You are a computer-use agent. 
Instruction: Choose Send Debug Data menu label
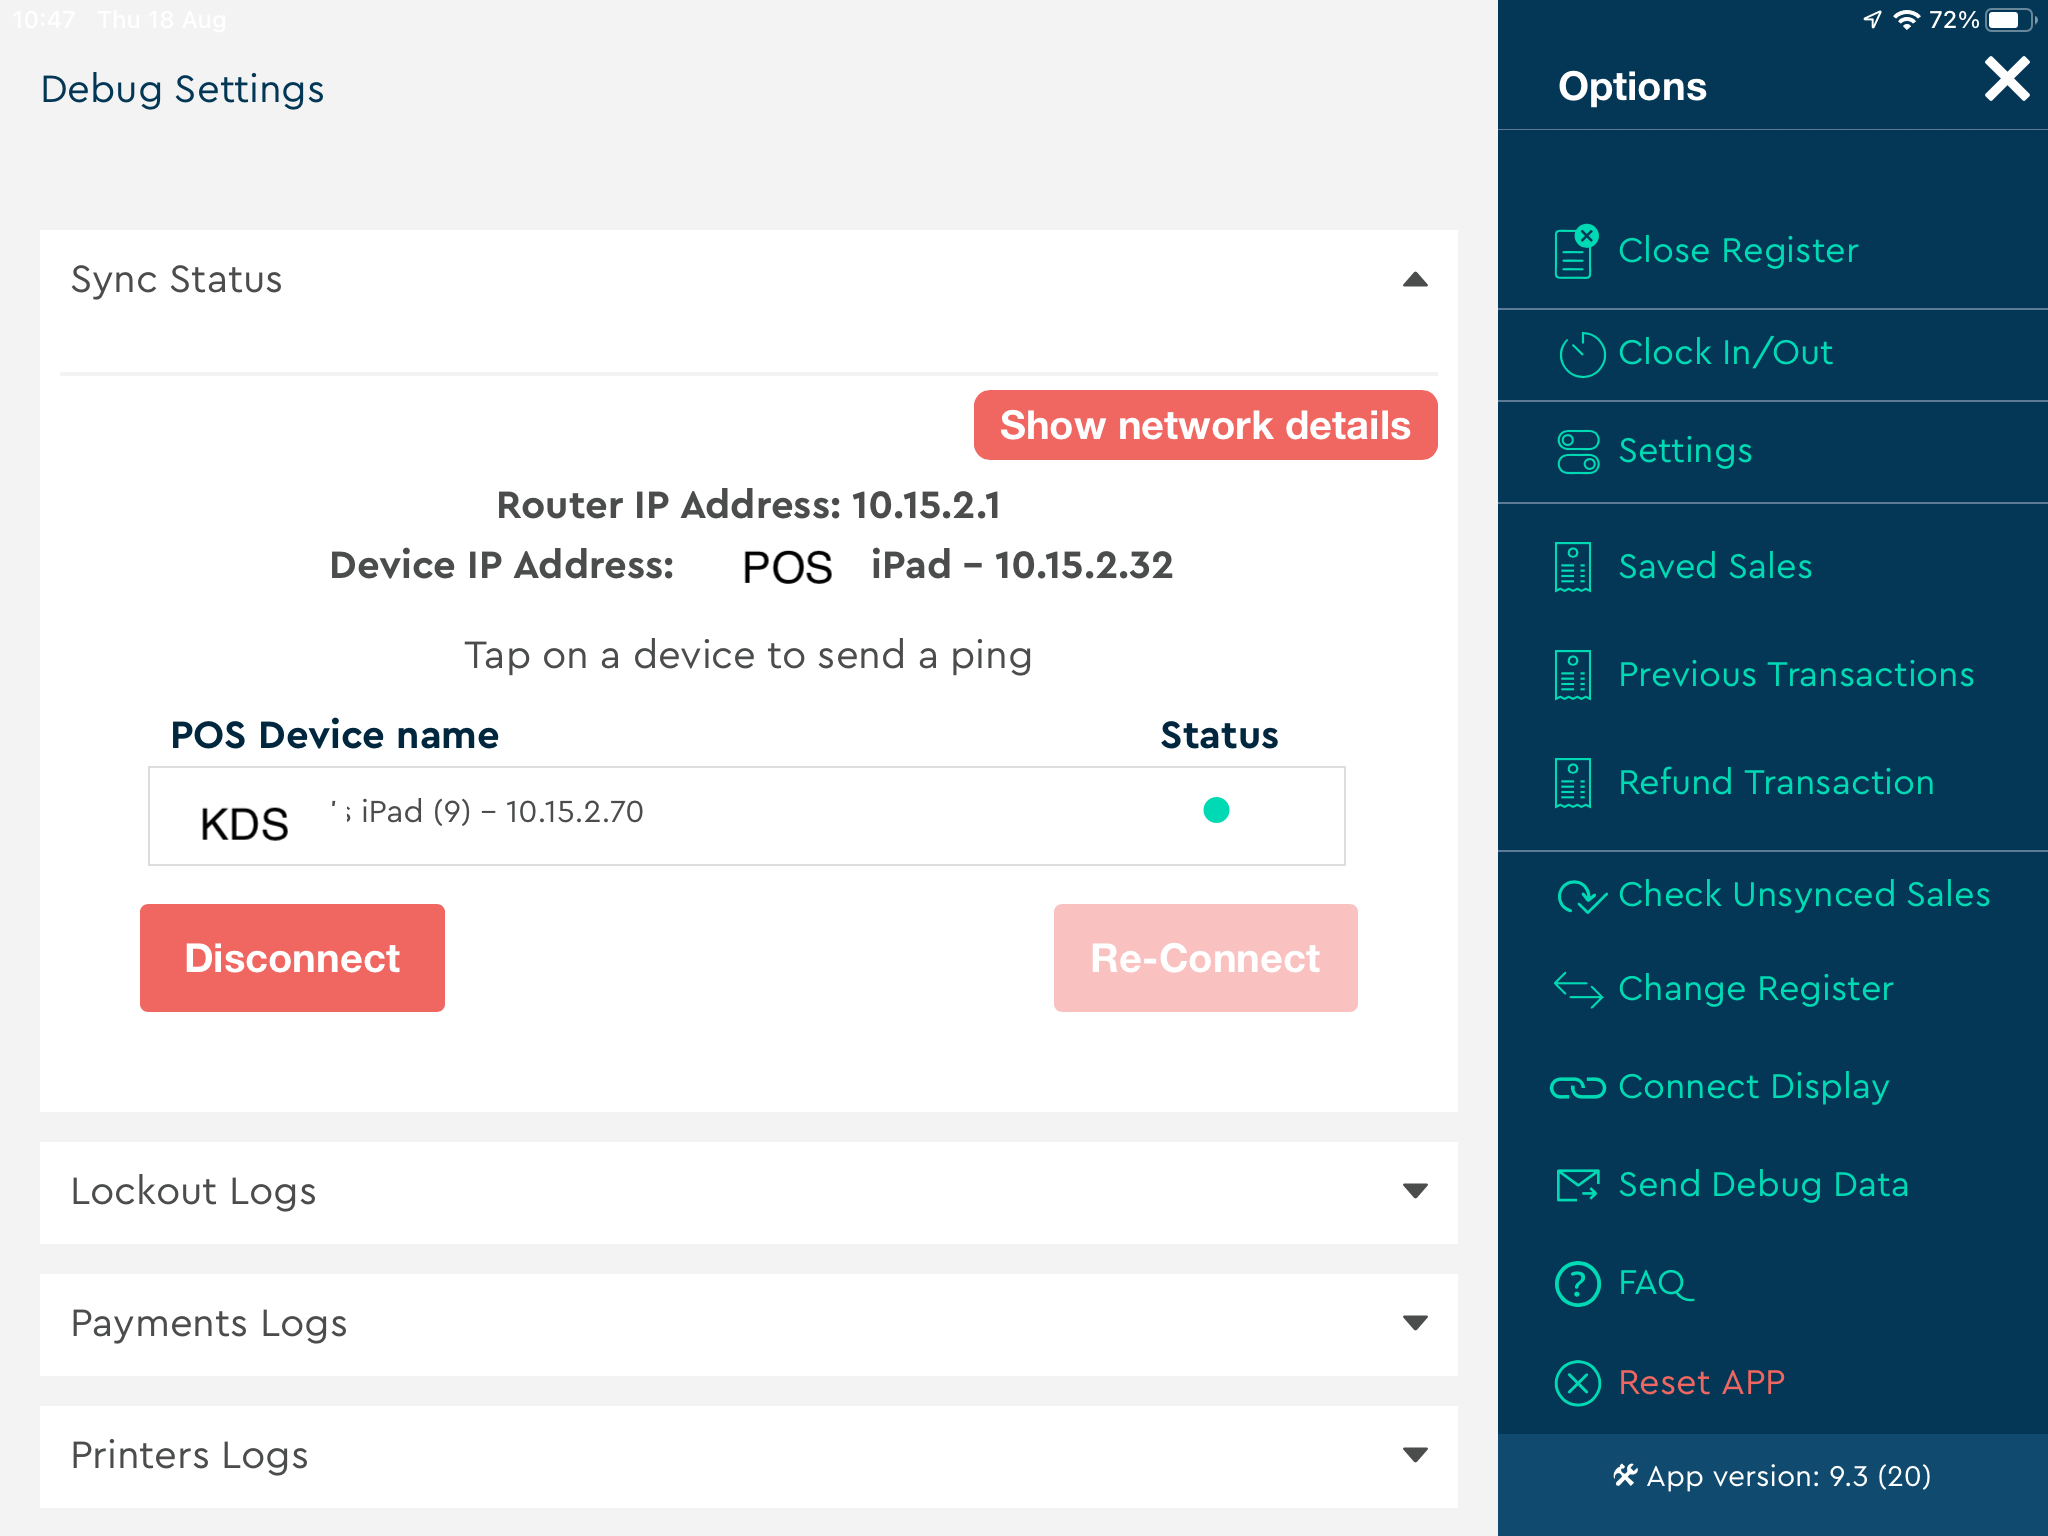[x=1763, y=1184]
